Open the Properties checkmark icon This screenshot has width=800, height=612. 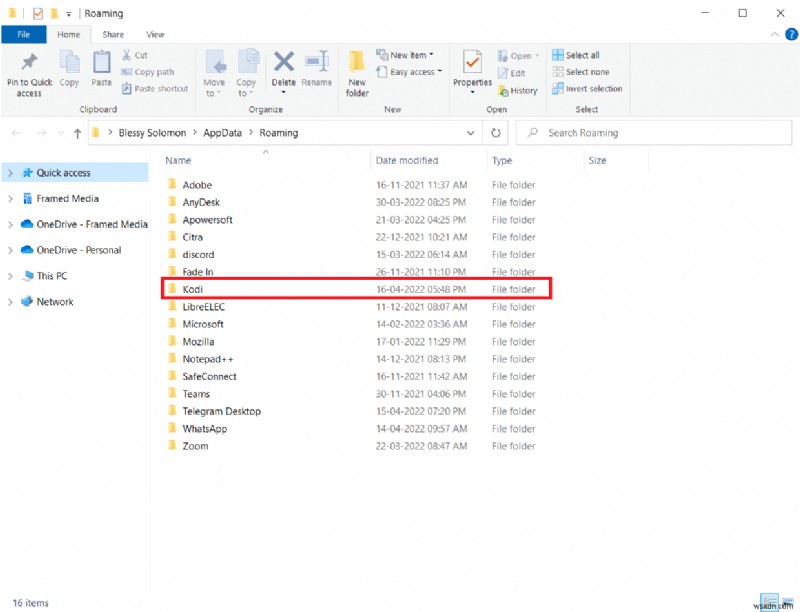point(472,62)
